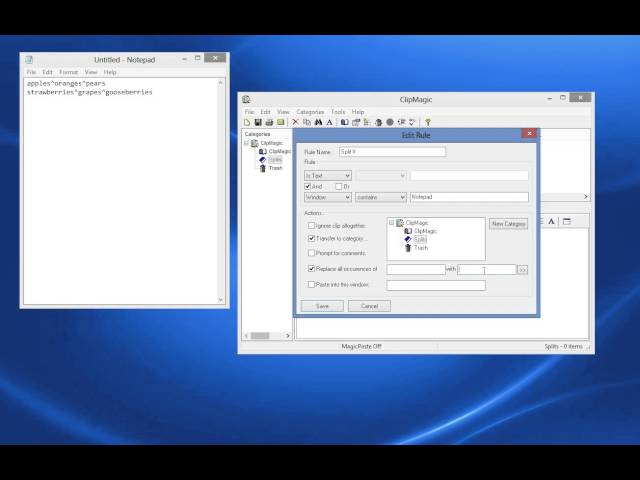Click the ClipMagic app icon in its title bar
Screen dimensions: 640x480
tap(246, 99)
